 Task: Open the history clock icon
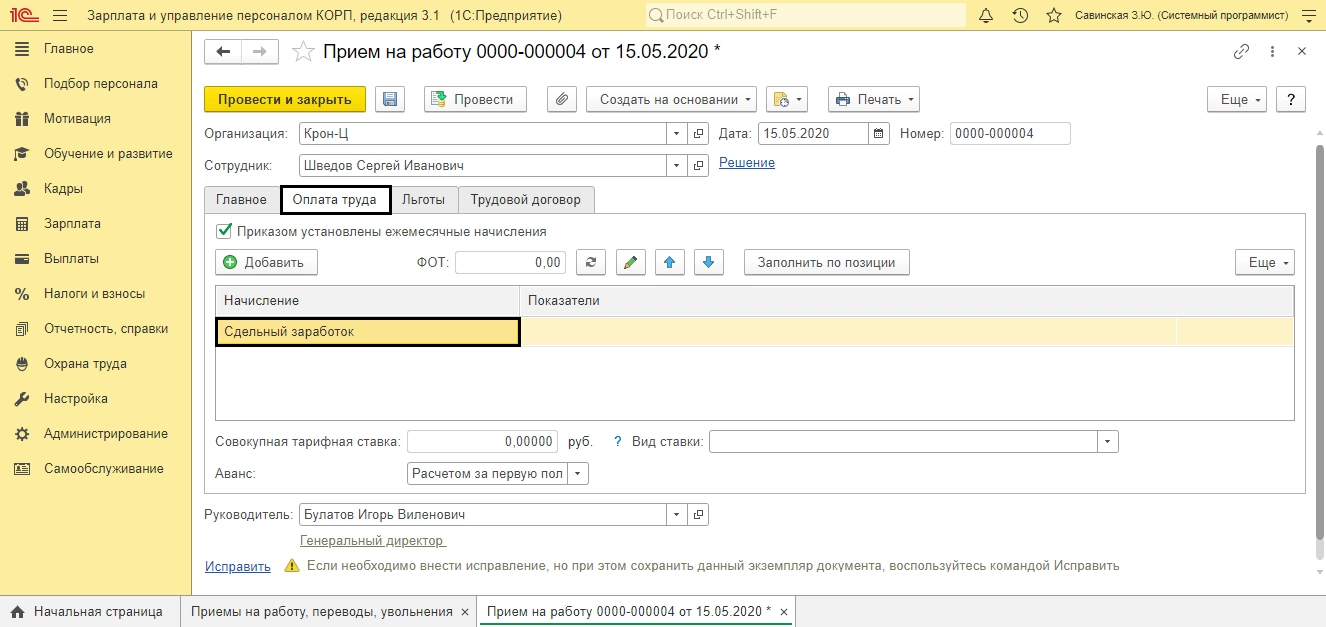coord(1020,16)
